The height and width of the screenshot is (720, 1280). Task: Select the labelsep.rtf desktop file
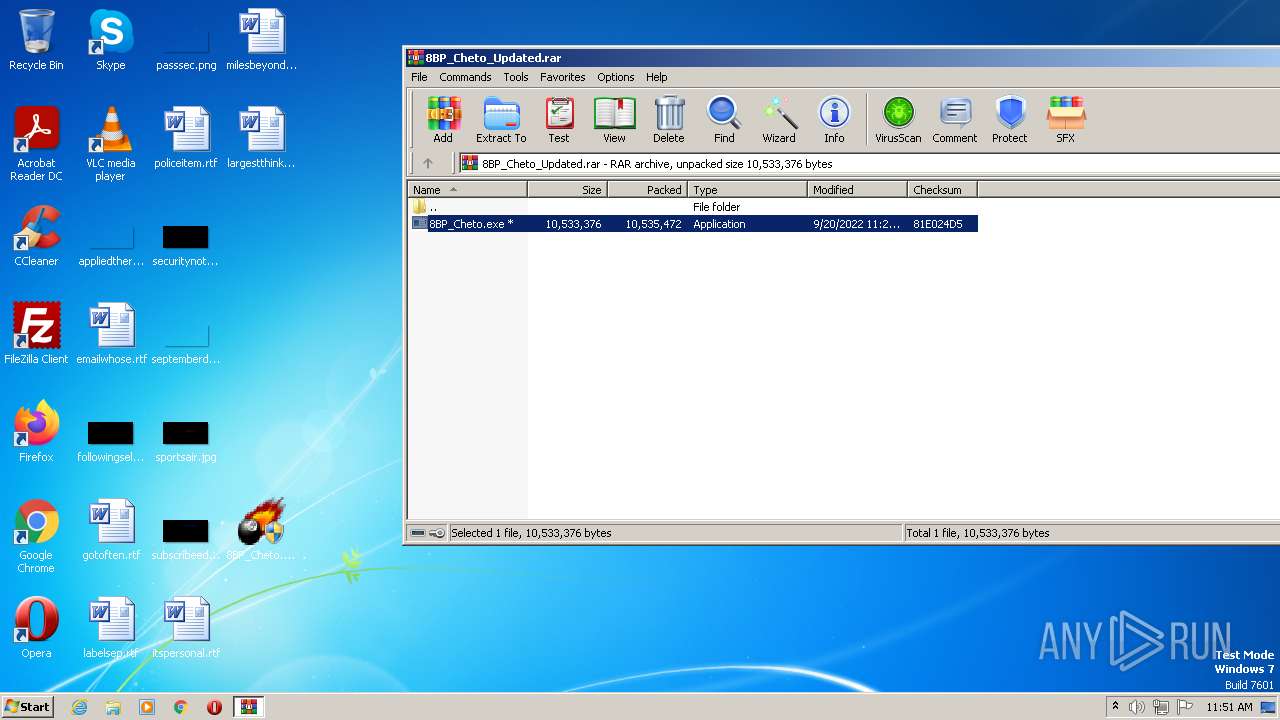pos(111,628)
